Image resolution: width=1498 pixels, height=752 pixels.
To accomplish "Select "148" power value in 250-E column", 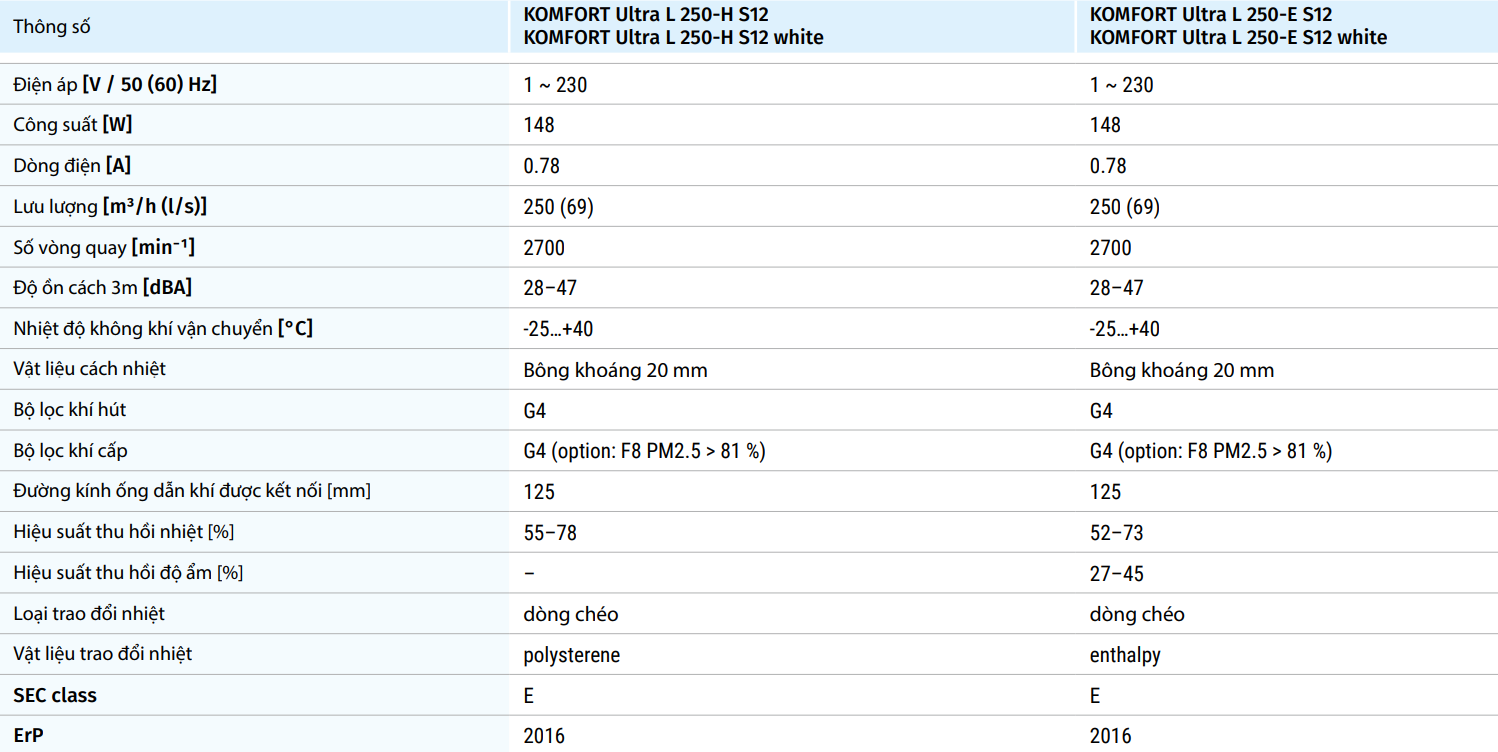I will [1105, 125].
